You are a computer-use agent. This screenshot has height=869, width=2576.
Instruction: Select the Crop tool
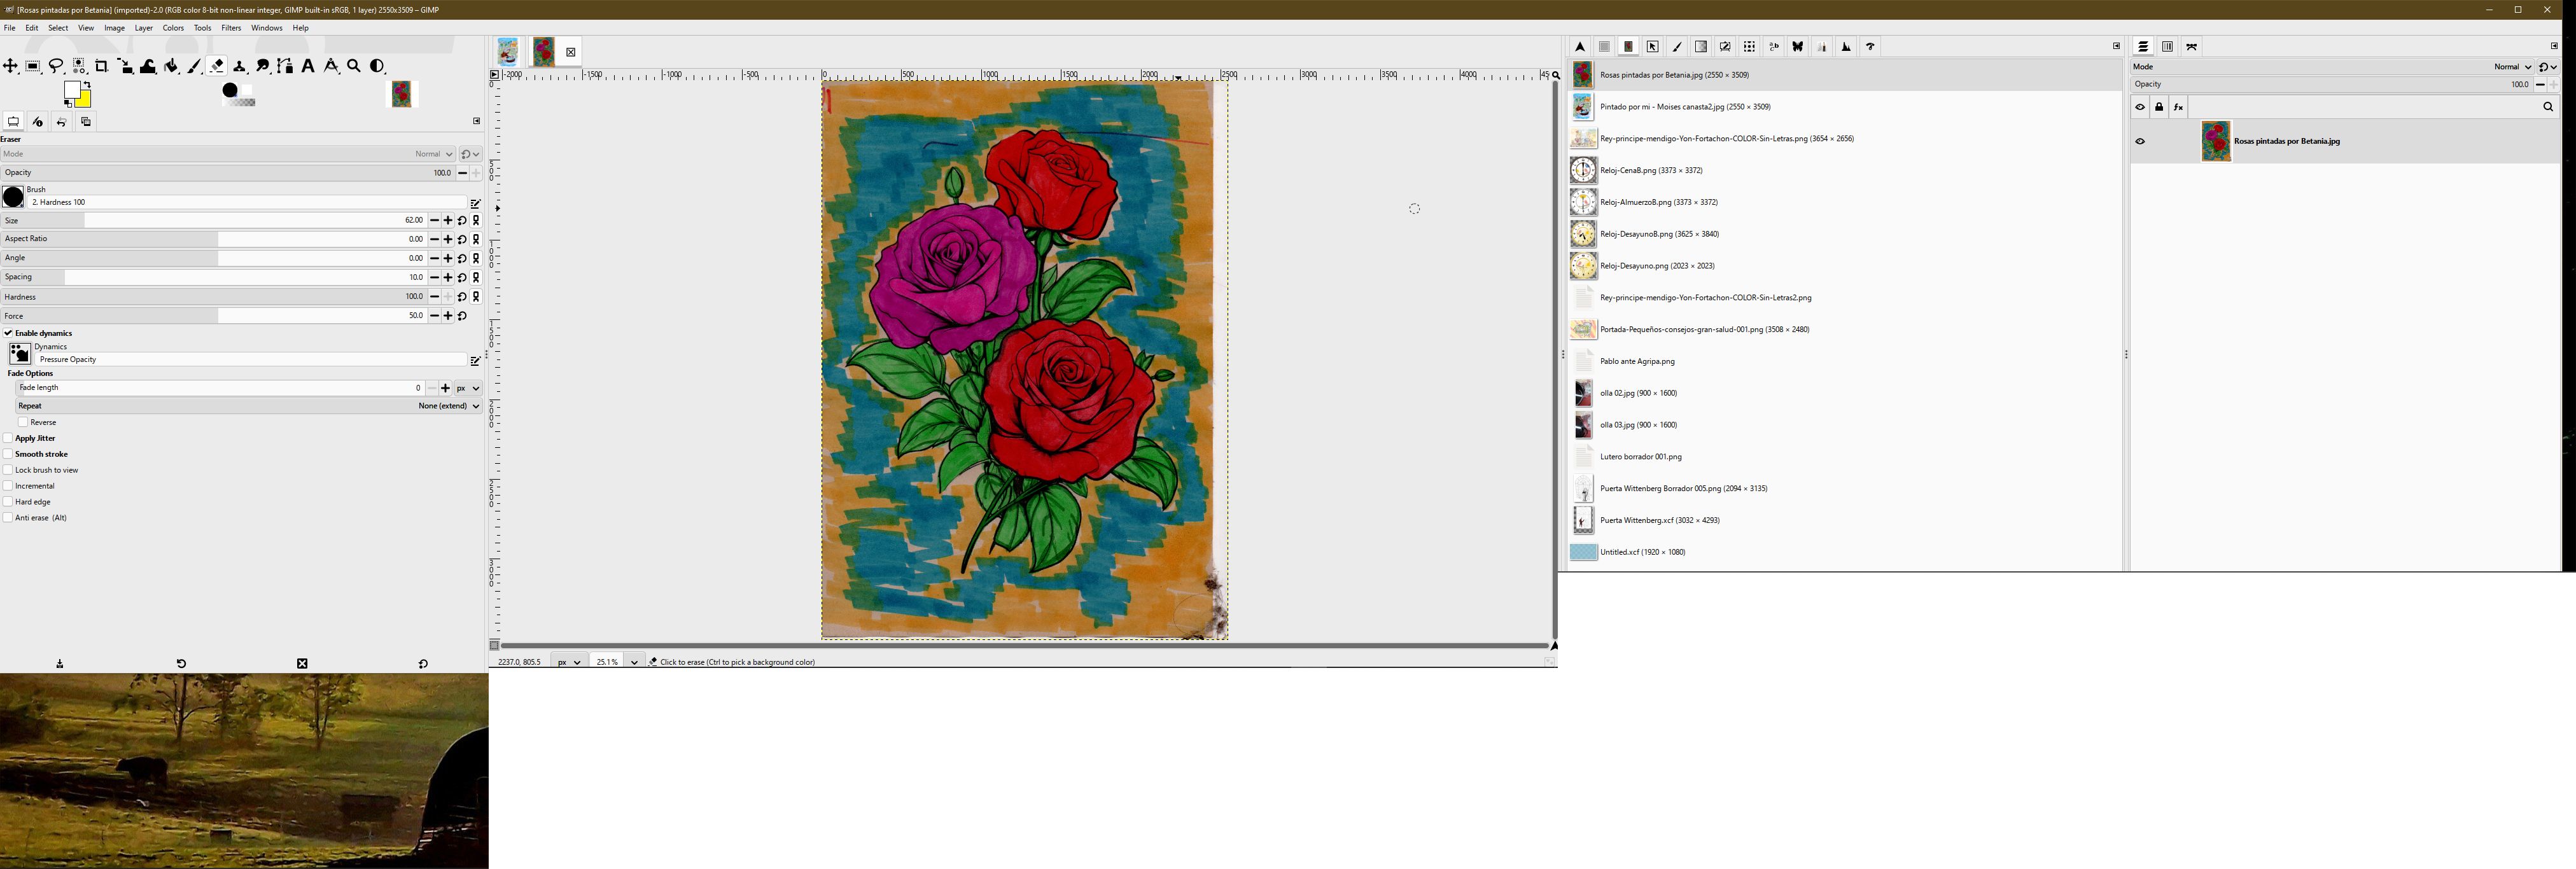click(x=102, y=66)
